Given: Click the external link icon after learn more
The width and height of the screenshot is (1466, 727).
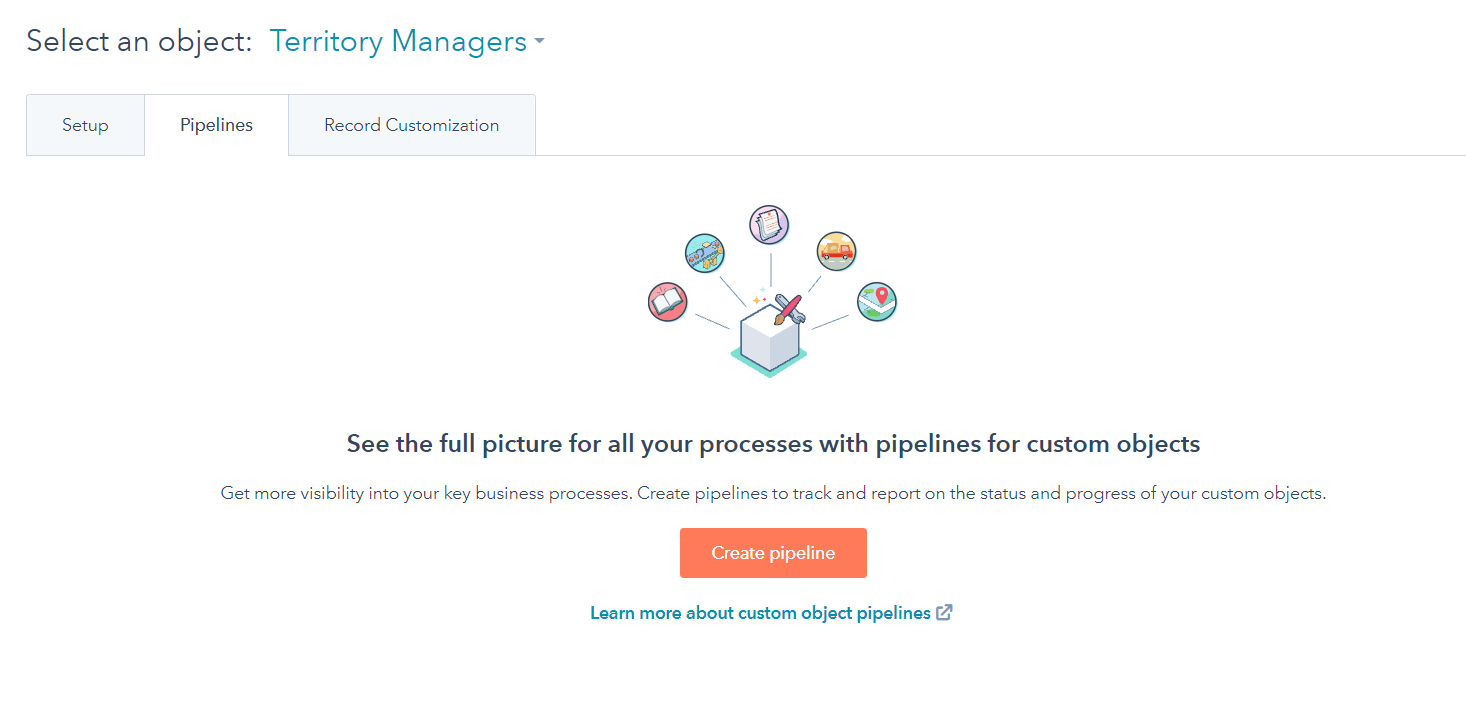Looking at the screenshot, I should [x=944, y=612].
